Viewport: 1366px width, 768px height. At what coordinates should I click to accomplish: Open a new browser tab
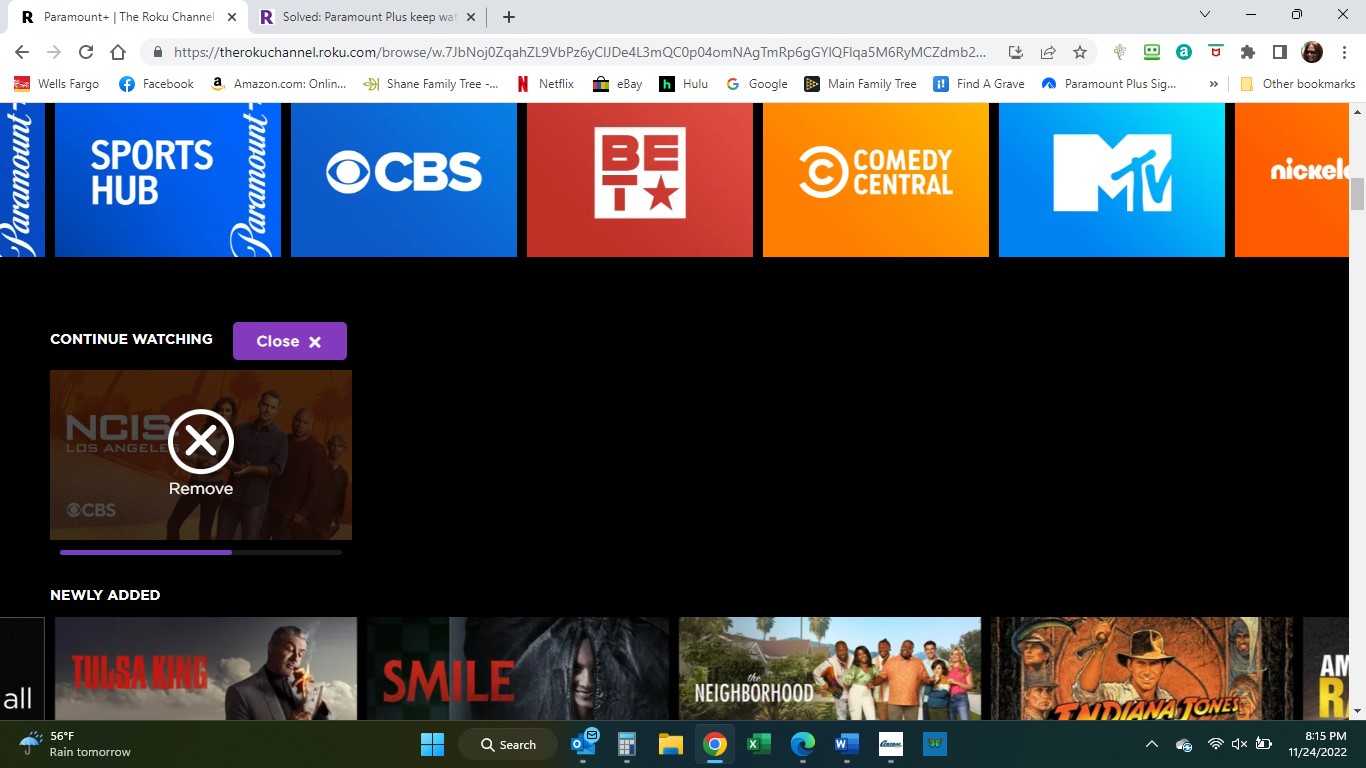tap(509, 17)
